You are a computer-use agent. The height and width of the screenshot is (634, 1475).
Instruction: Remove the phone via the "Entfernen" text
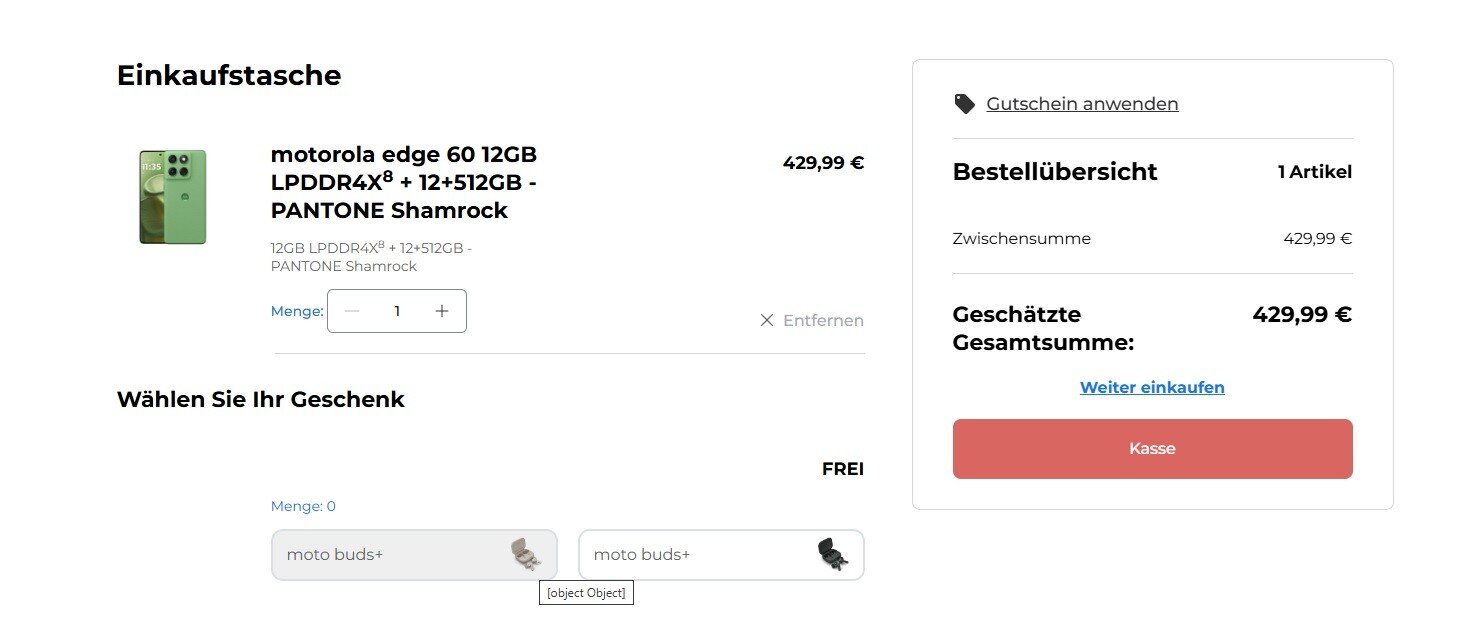pos(823,320)
